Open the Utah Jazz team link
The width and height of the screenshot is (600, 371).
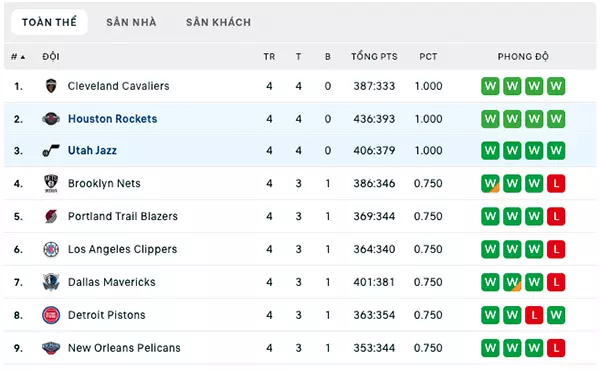tap(92, 151)
